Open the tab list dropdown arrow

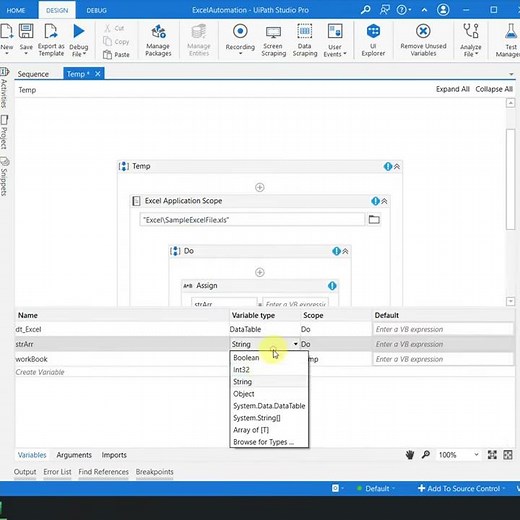(511, 74)
